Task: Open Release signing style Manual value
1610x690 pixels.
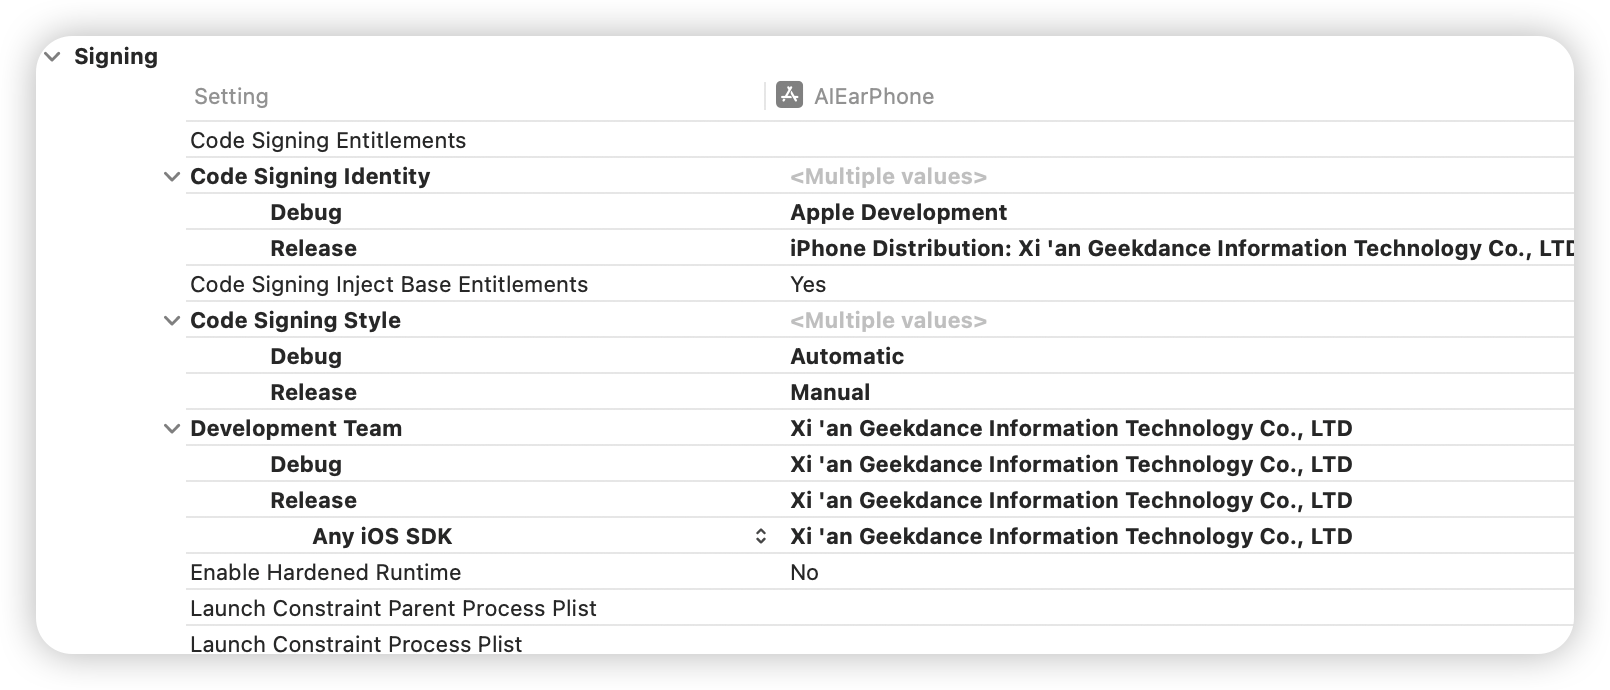Action: pyautogui.click(x=830, y=392)
